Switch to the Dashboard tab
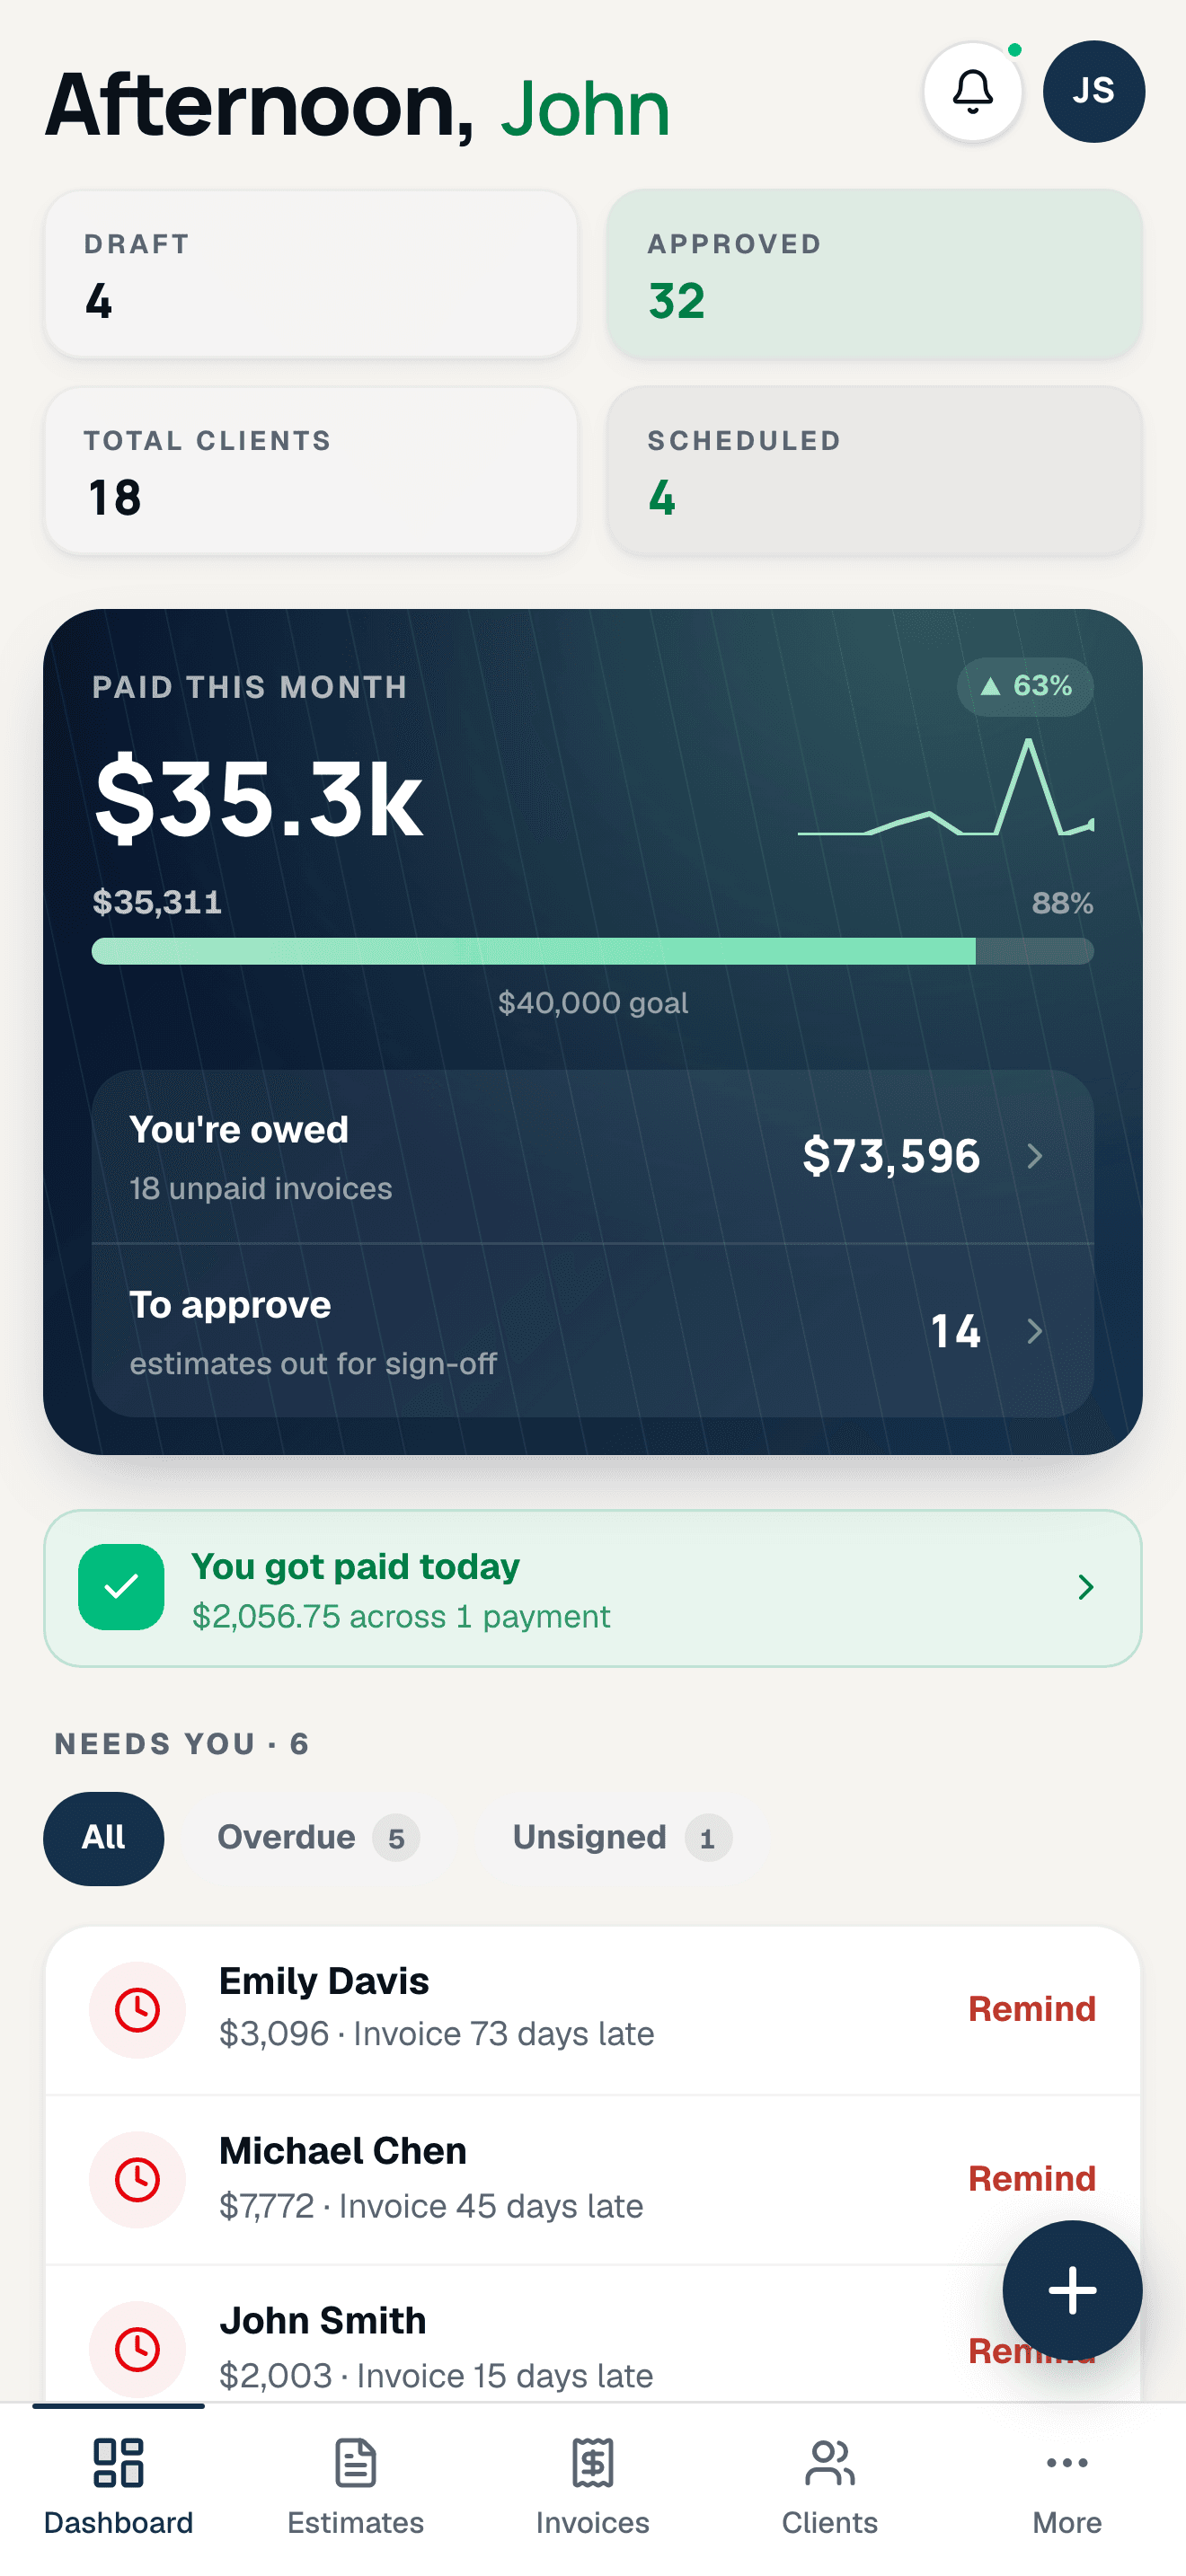Screen dimensions: 1186x2576 click(x=118, y=2486)
